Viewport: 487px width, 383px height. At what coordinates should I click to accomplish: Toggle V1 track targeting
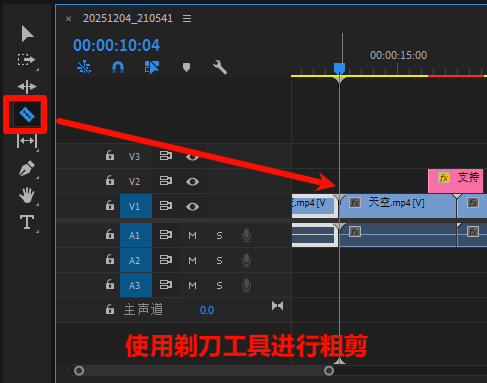click(x=136, y=206)
